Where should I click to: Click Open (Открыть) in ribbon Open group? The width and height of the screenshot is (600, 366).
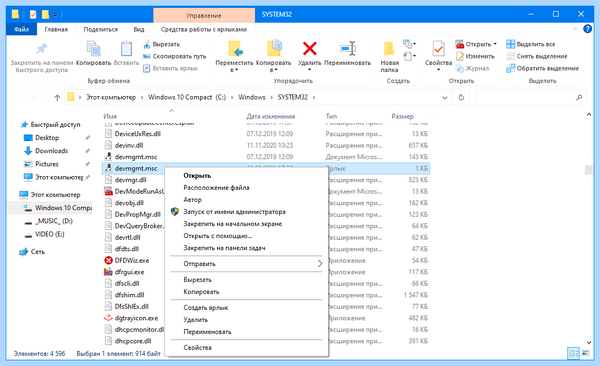click(x=473, y=44)
